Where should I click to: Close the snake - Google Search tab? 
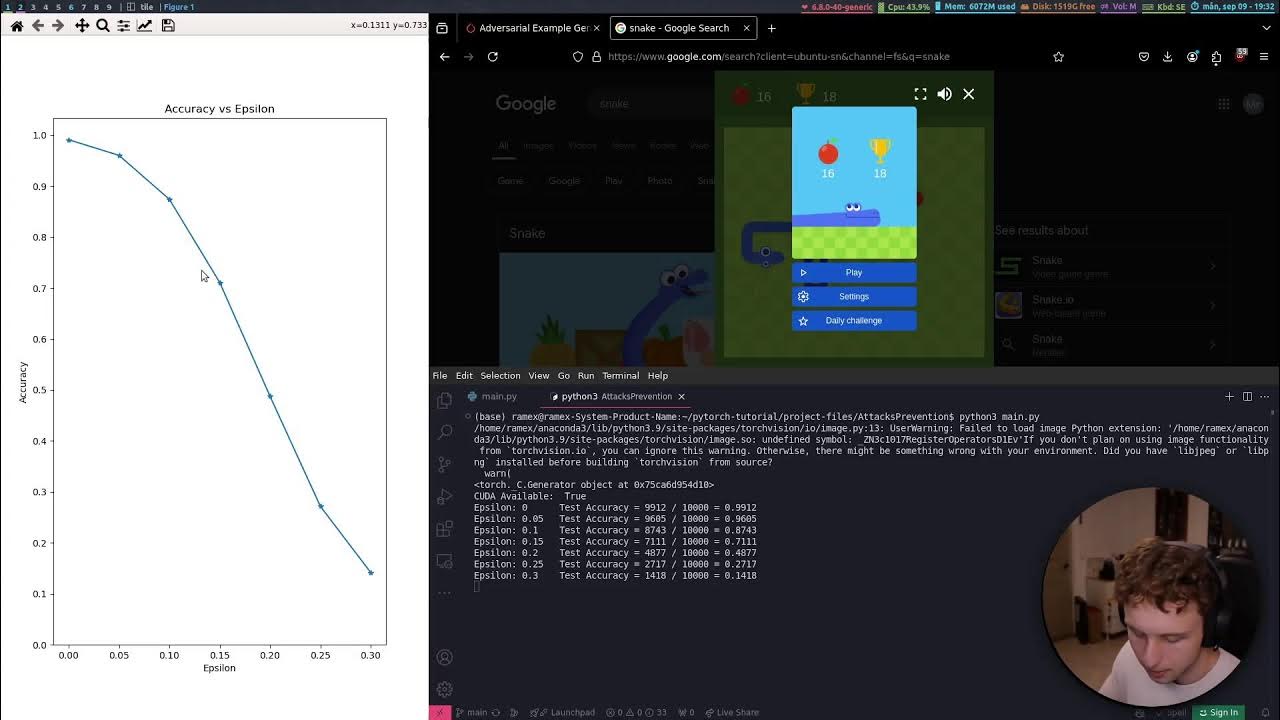746,28
